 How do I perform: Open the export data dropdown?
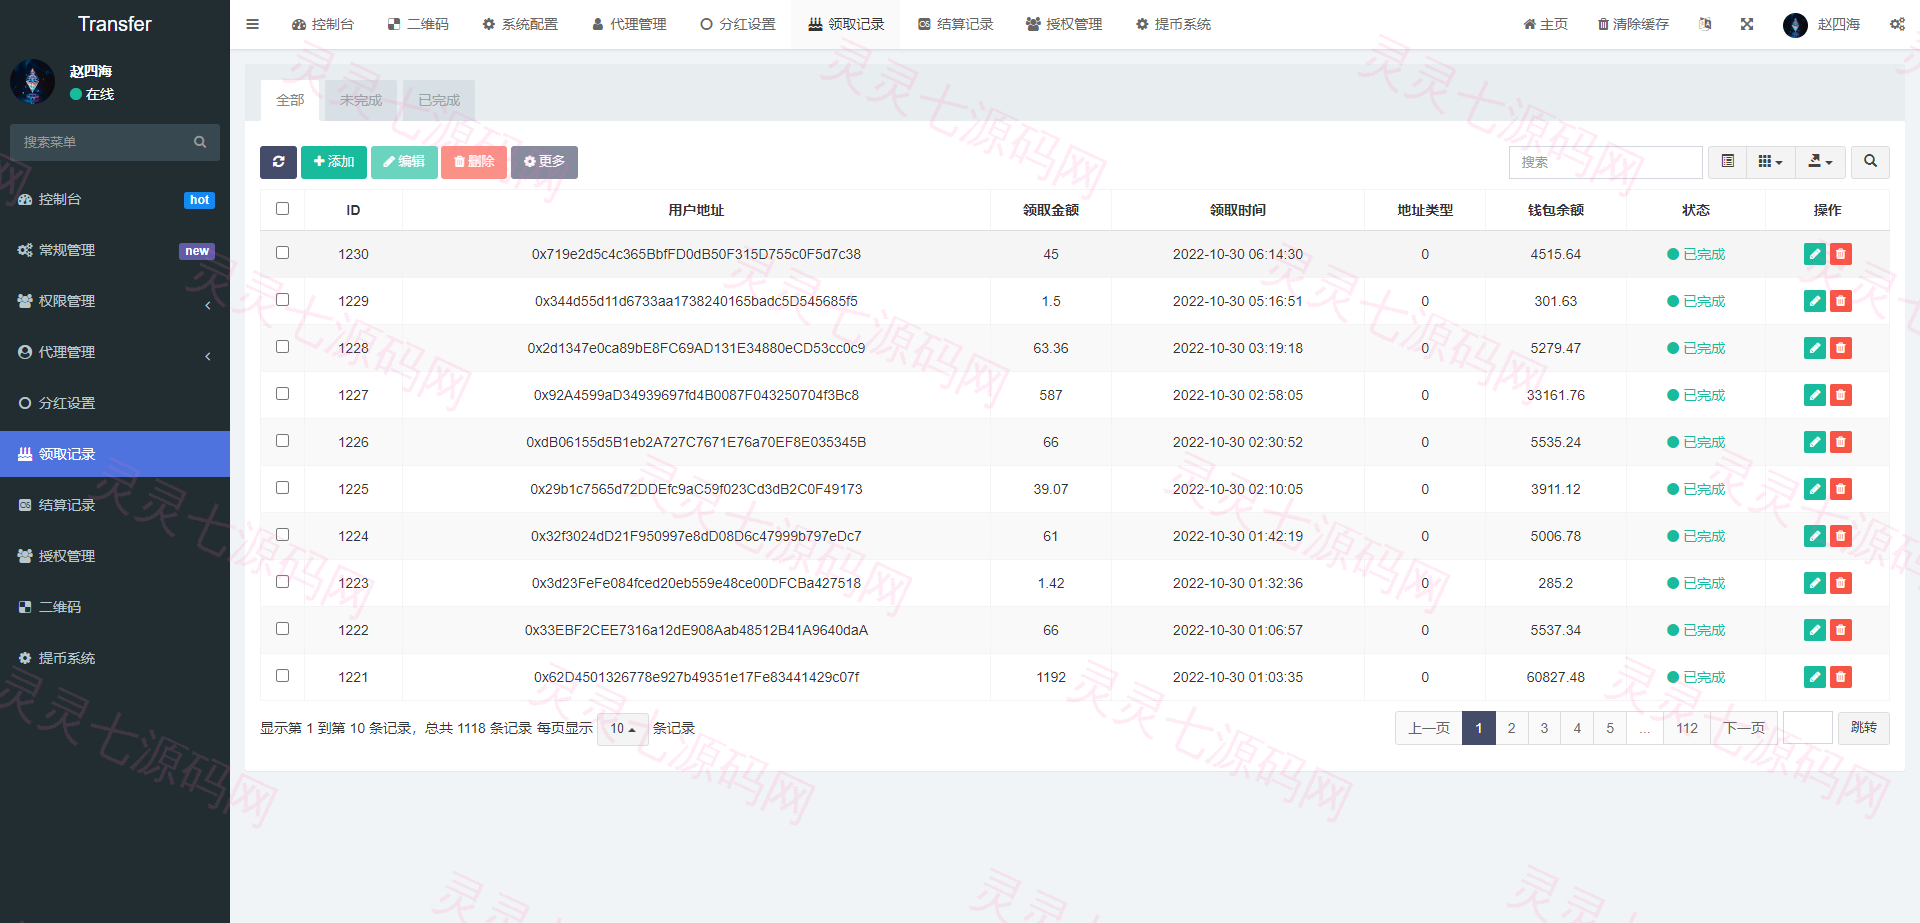tap(1820, 162)
